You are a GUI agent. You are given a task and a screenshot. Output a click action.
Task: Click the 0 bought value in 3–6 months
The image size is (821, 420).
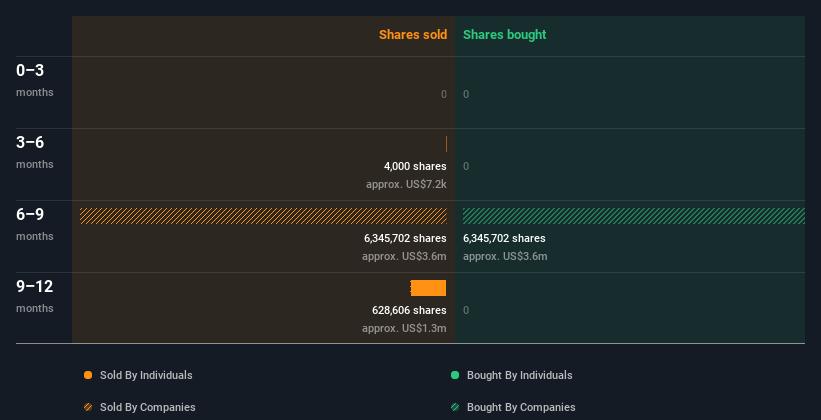[x=466, y=167]
